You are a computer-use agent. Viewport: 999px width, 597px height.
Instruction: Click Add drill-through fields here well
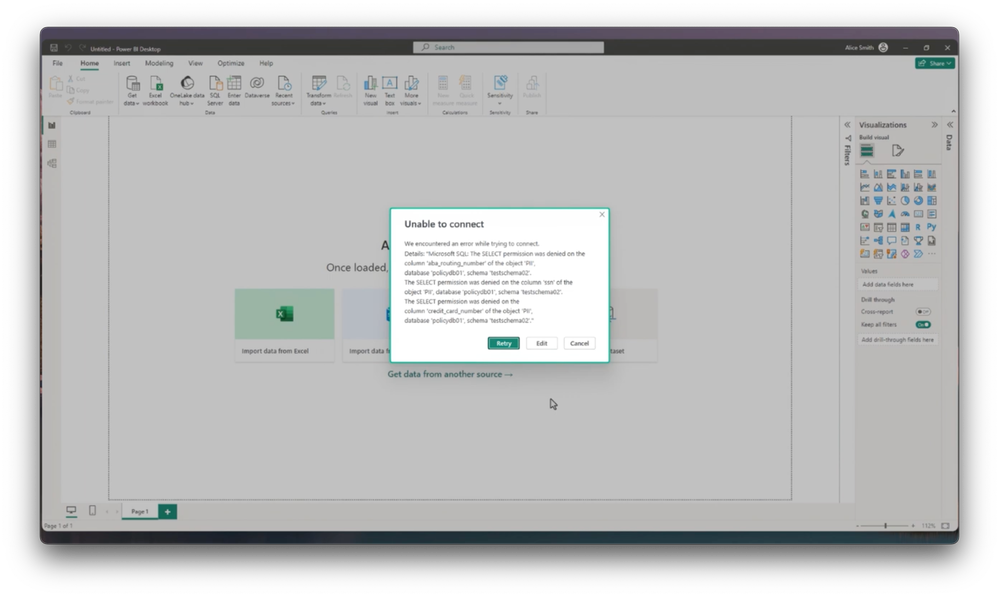click(x=897, y=340)
